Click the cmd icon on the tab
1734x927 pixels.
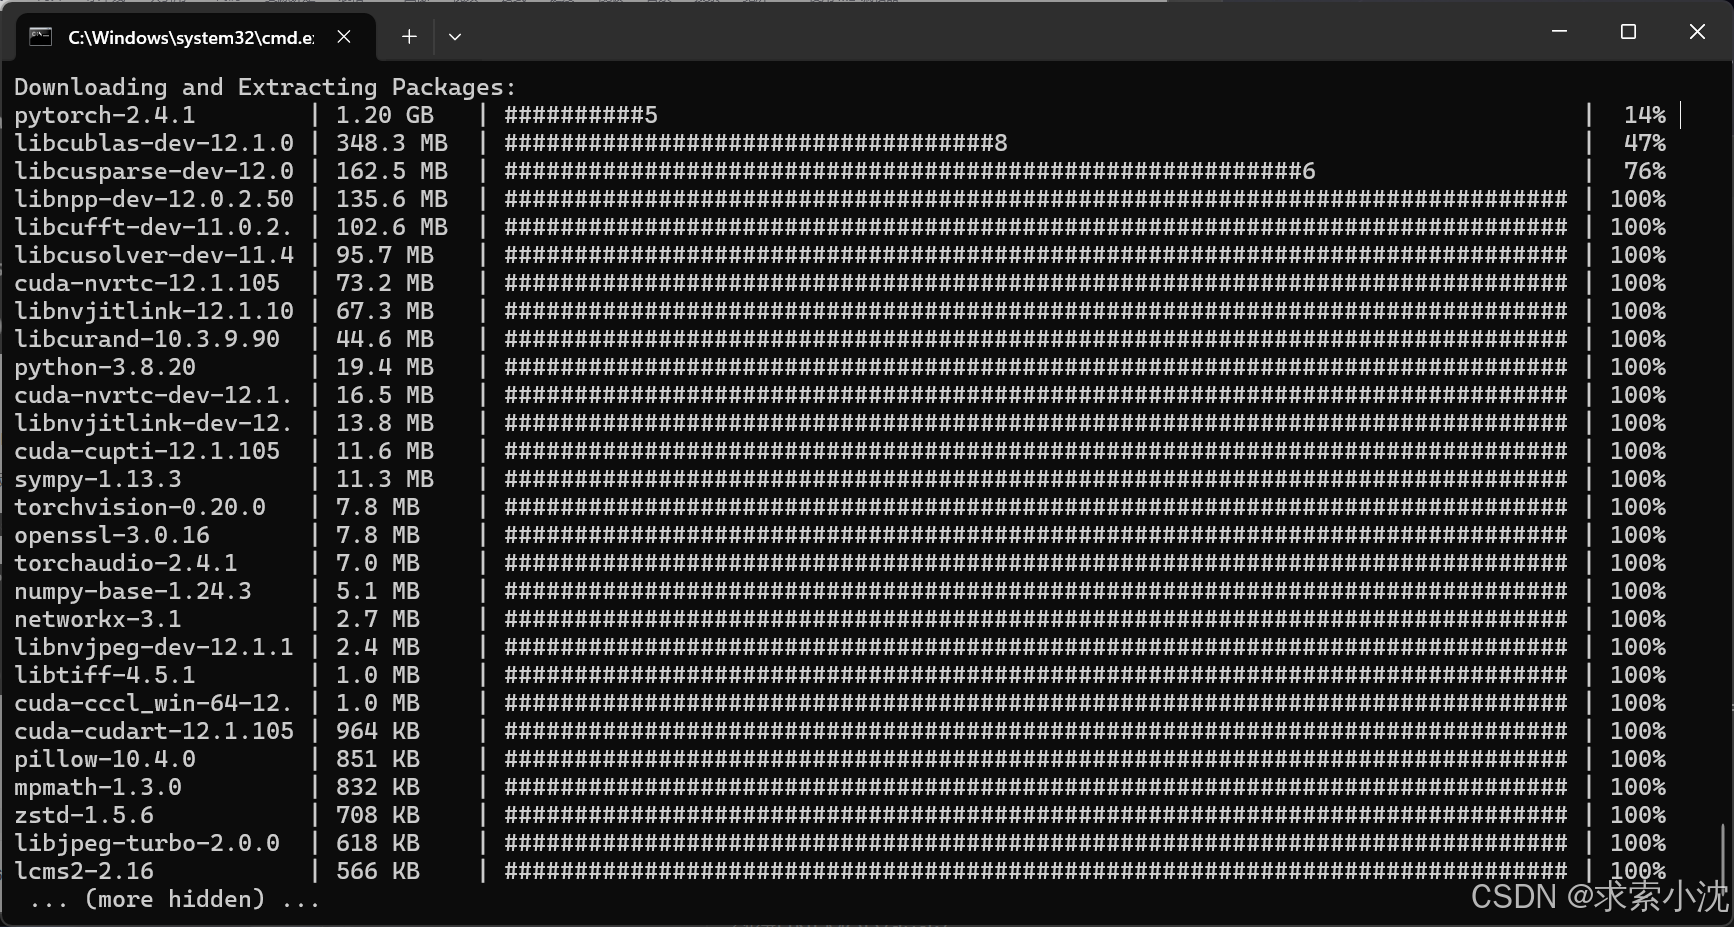click(x=40, y=37)
